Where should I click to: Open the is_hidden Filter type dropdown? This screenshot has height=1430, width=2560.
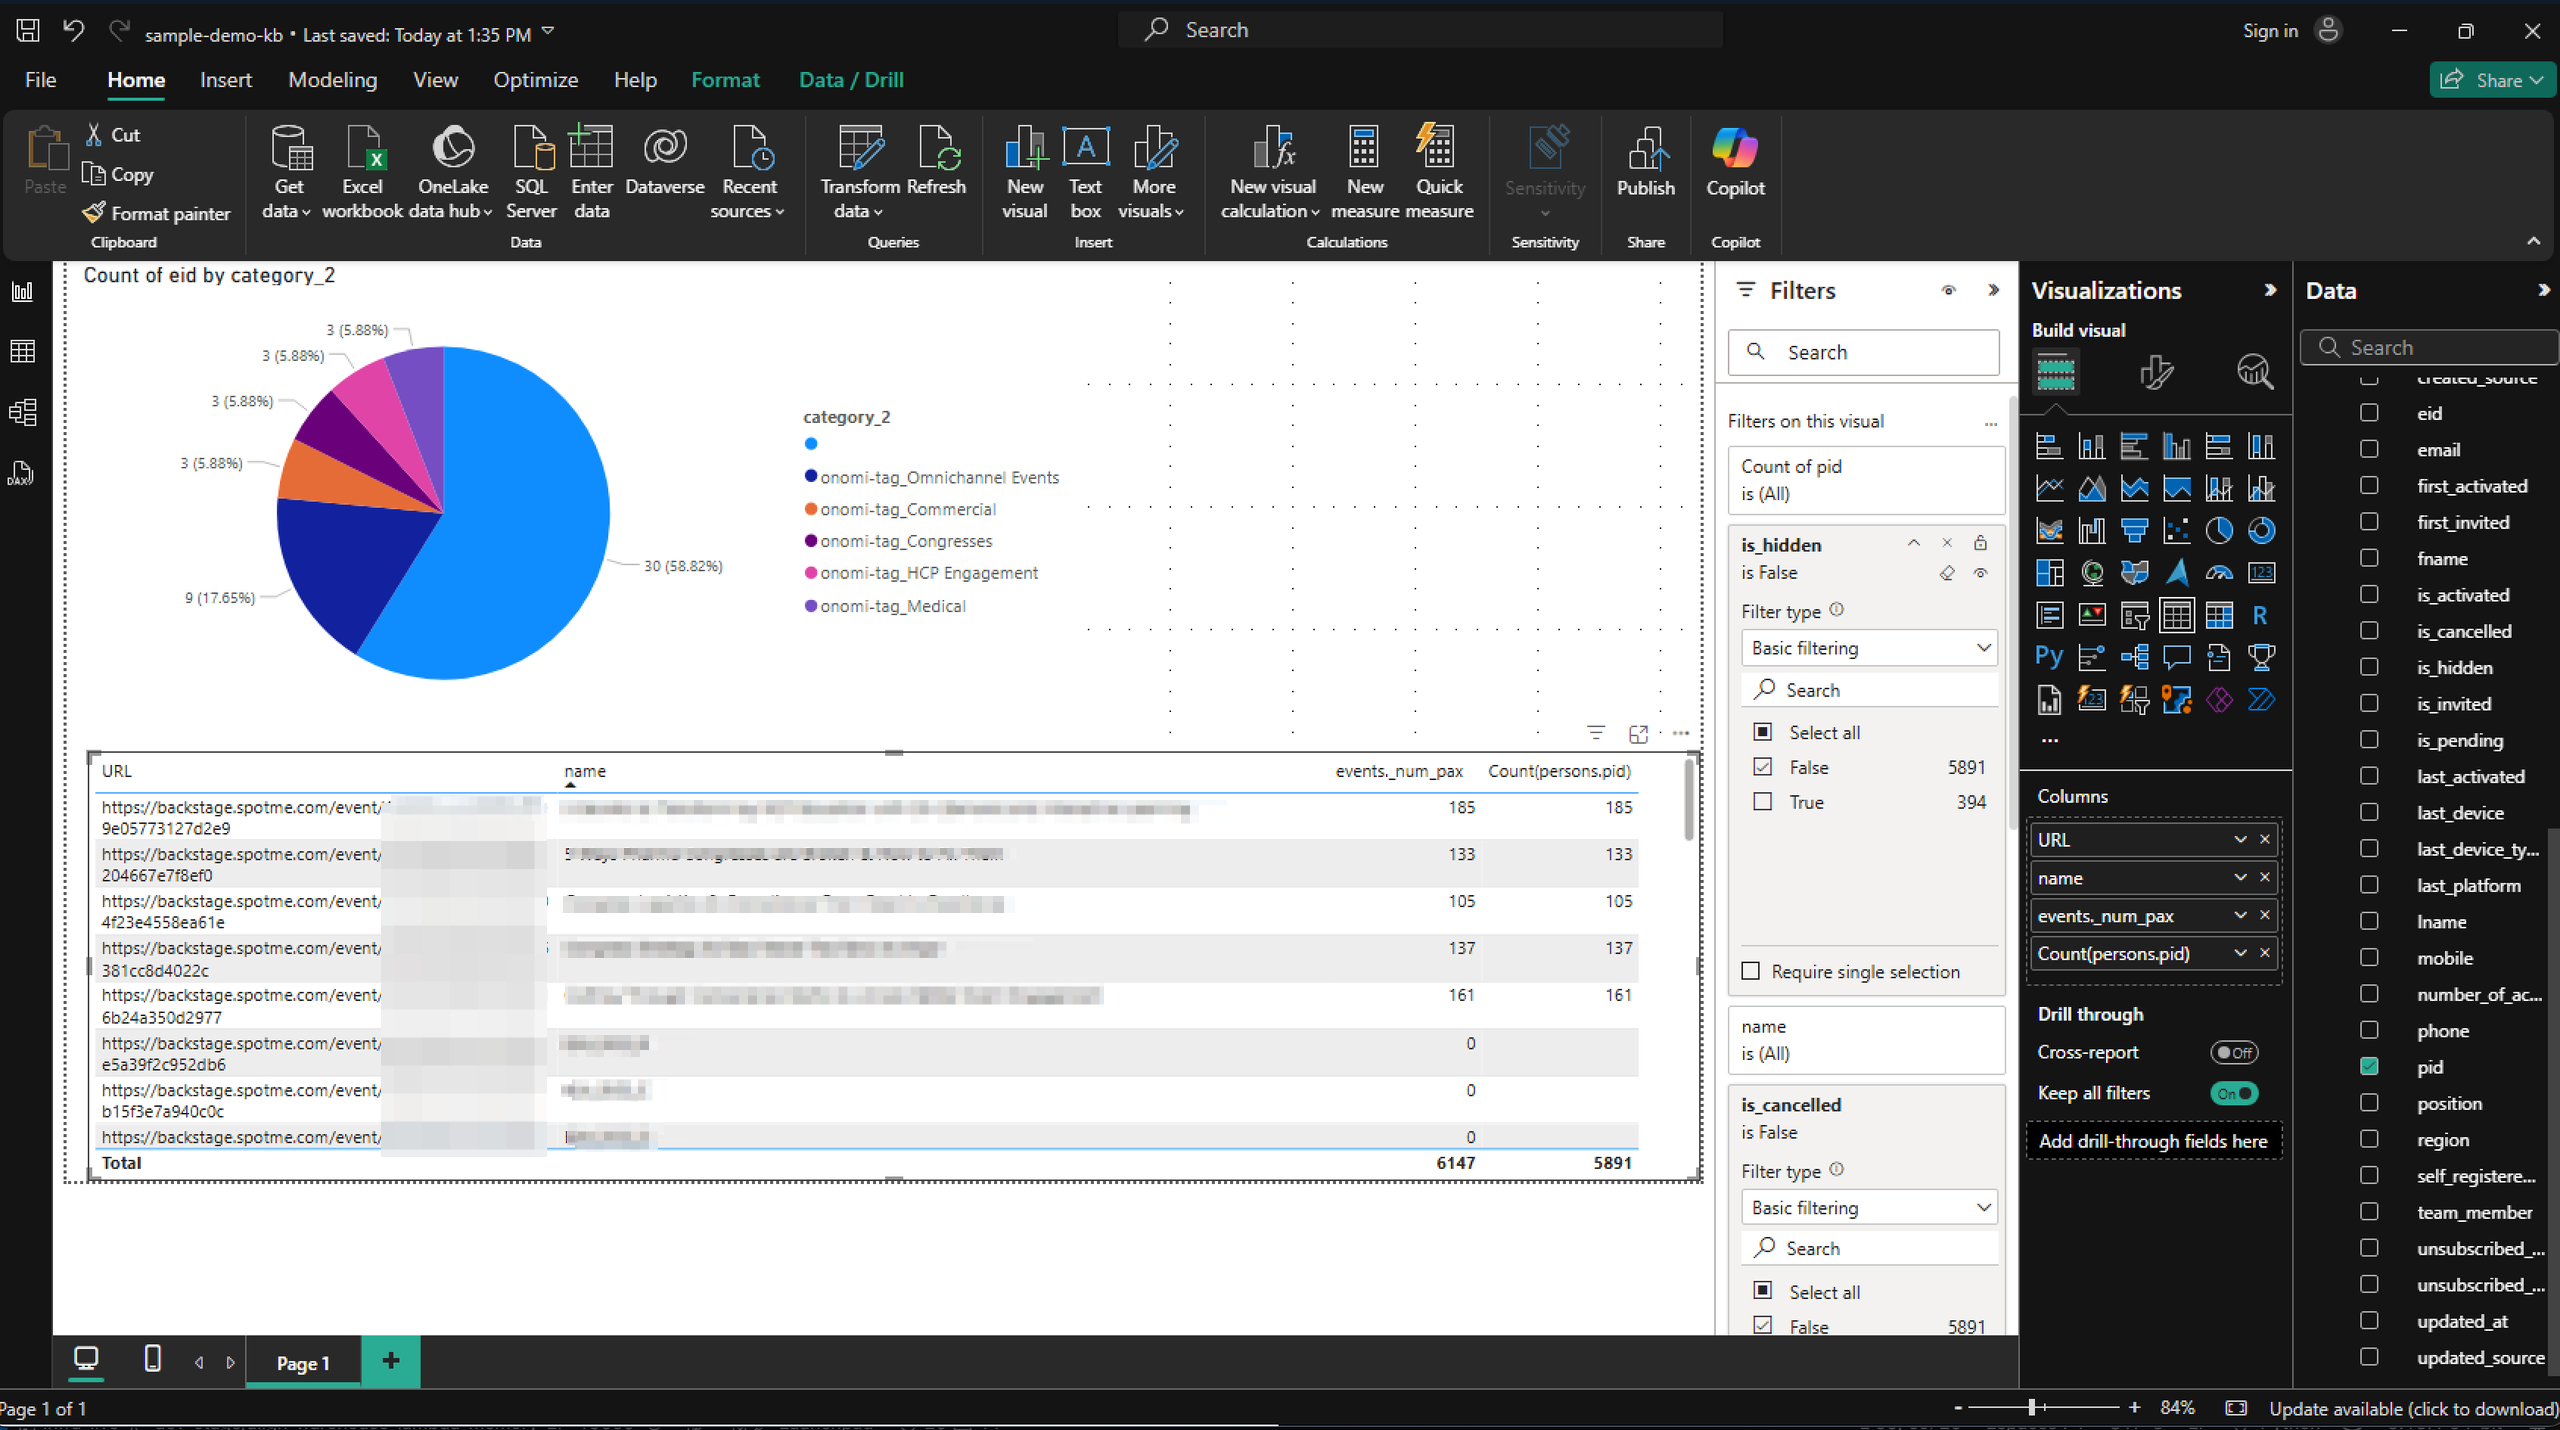(1869, 648)
